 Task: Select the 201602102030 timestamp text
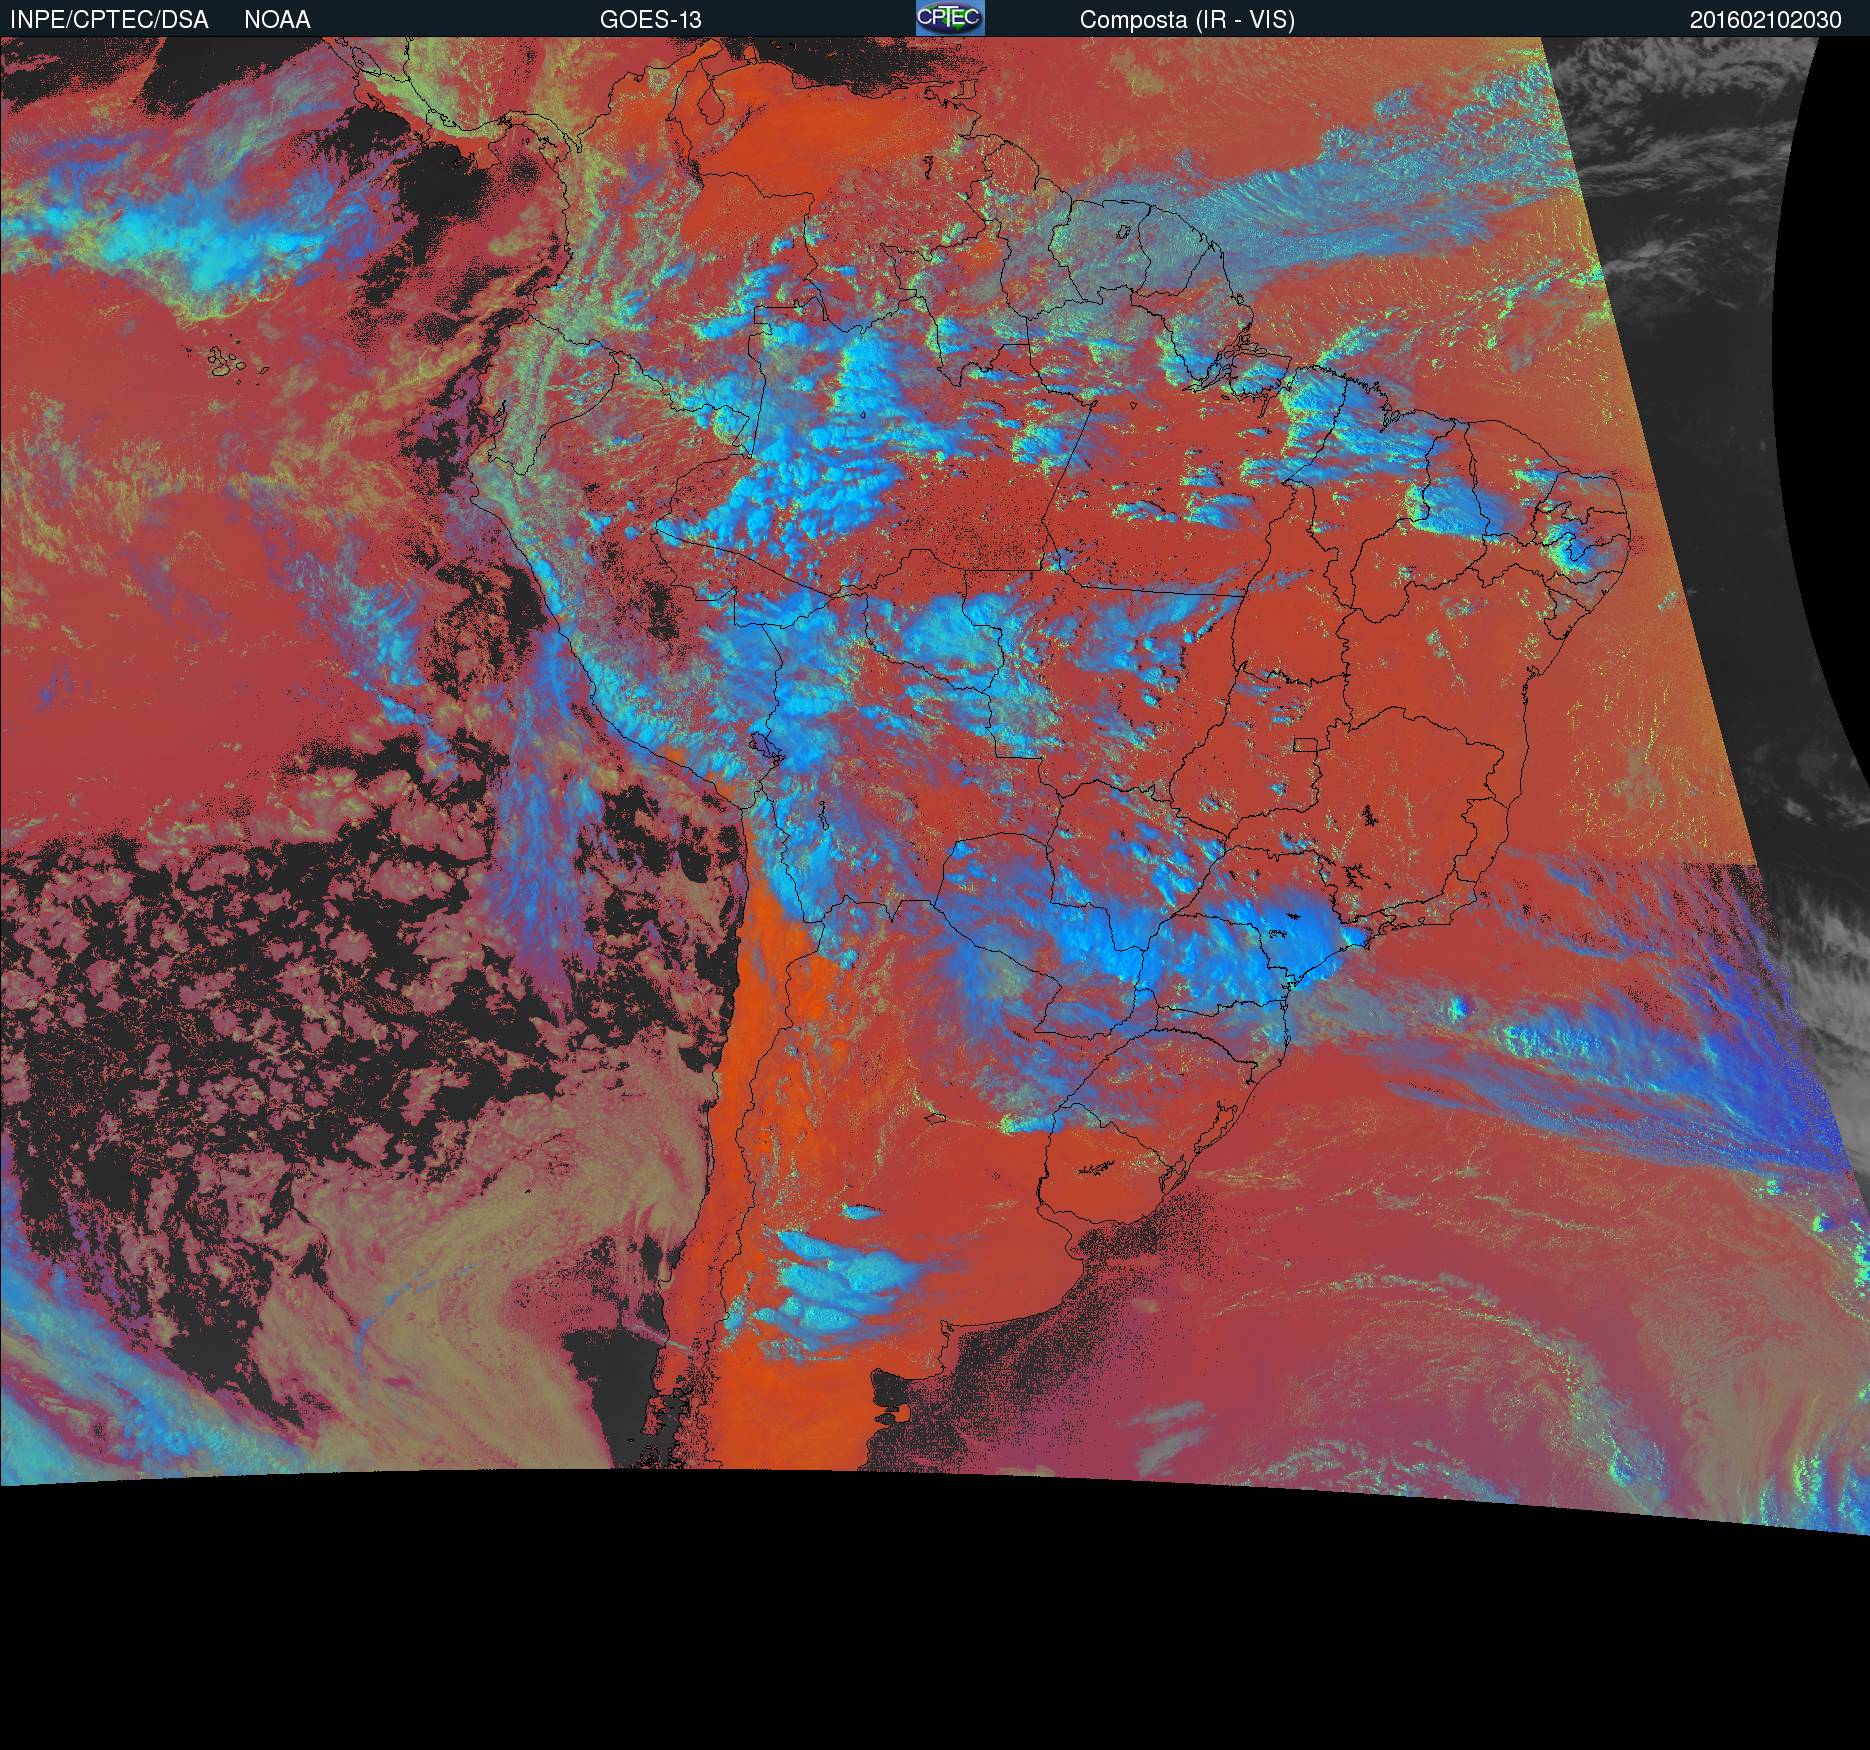[x=1766, y=20]
